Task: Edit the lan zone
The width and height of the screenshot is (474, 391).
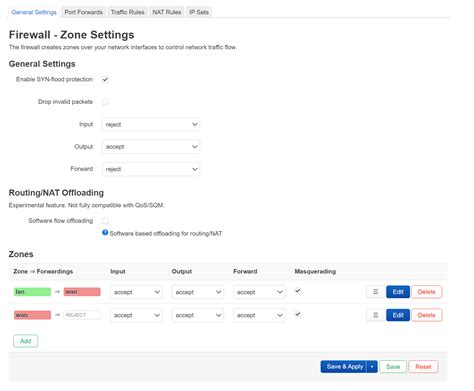Action: coord(398,292)
